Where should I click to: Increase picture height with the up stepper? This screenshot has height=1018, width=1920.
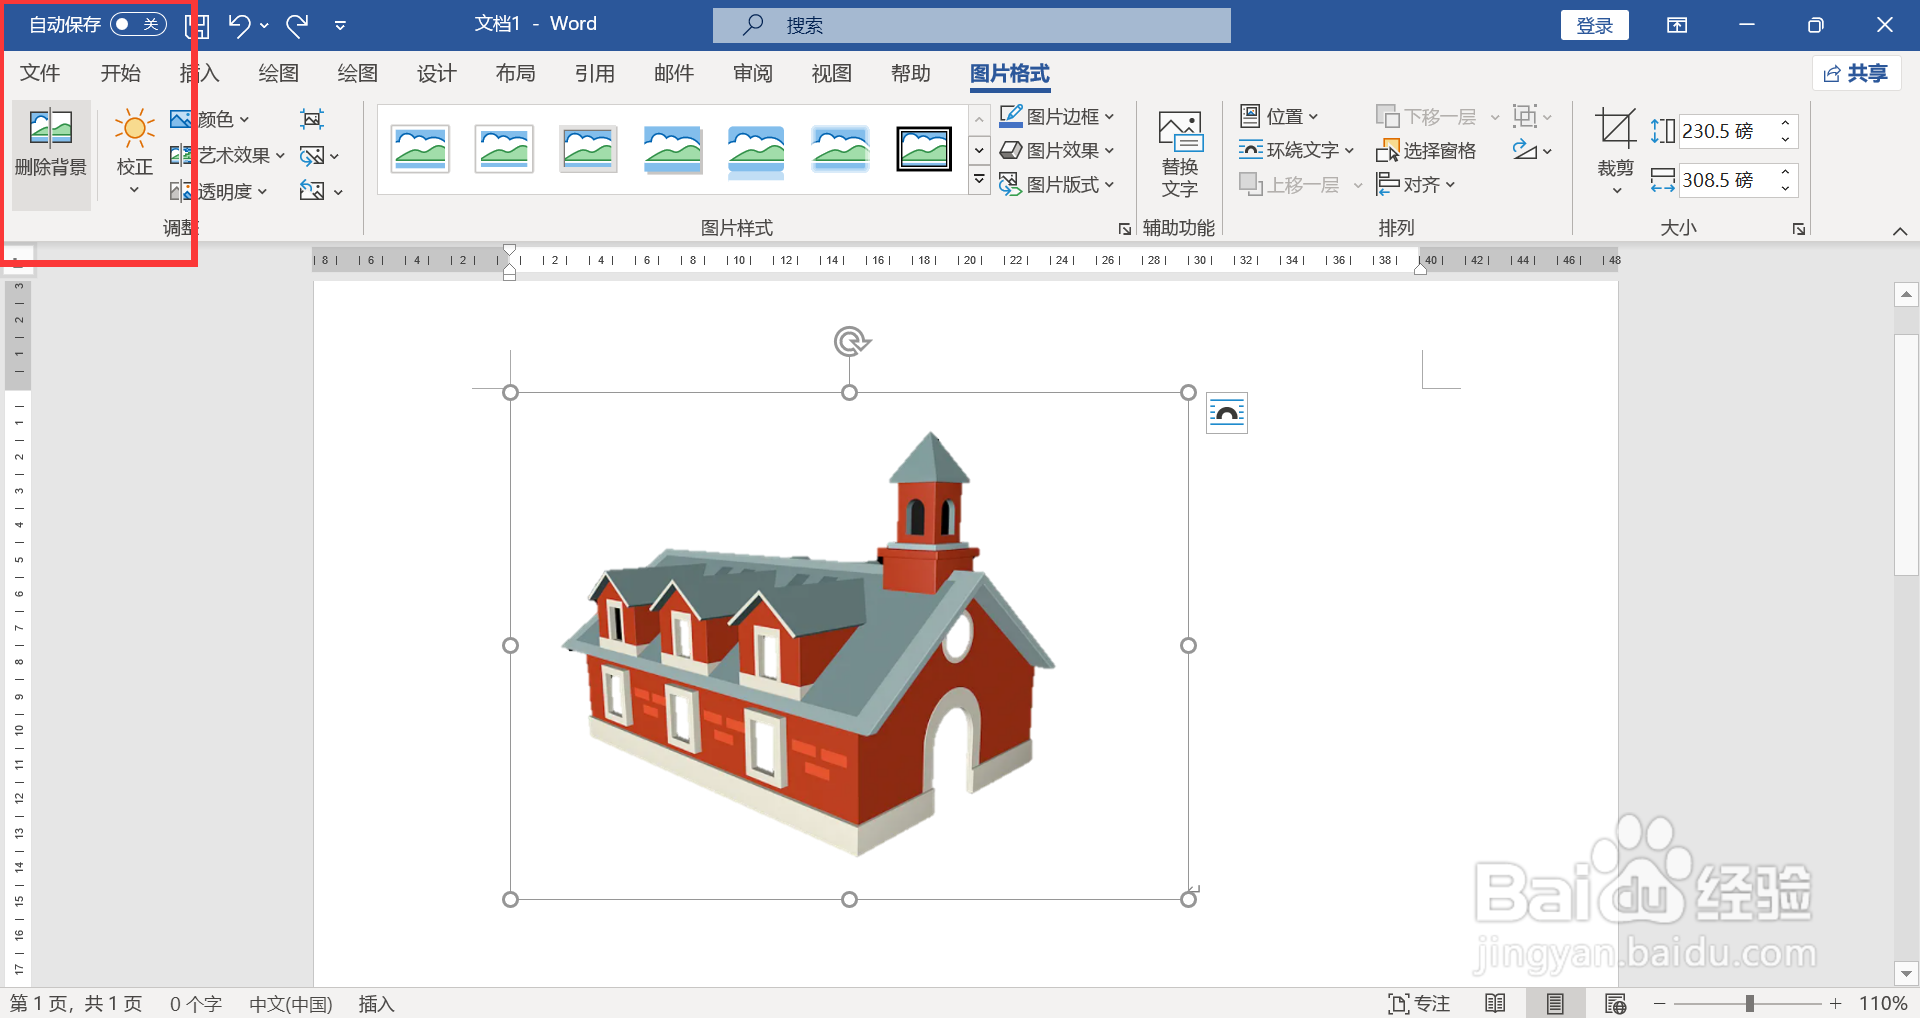coord(1786,123)
